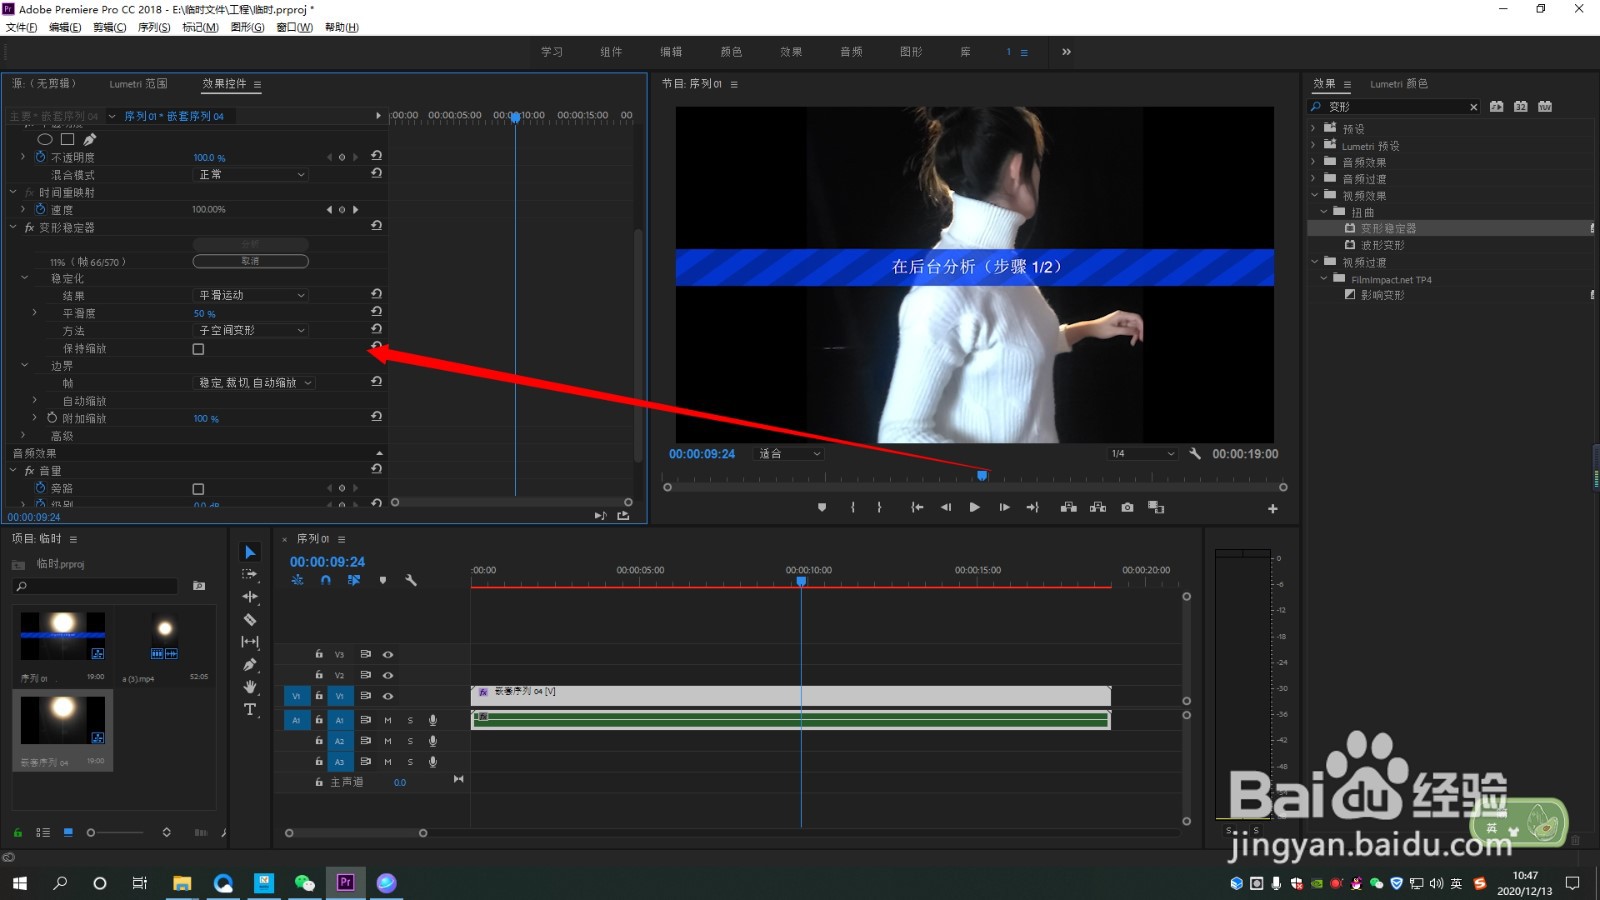Toggle V1 track output eye
This screenshot has width=1600, height=900.
coord(388,696)
